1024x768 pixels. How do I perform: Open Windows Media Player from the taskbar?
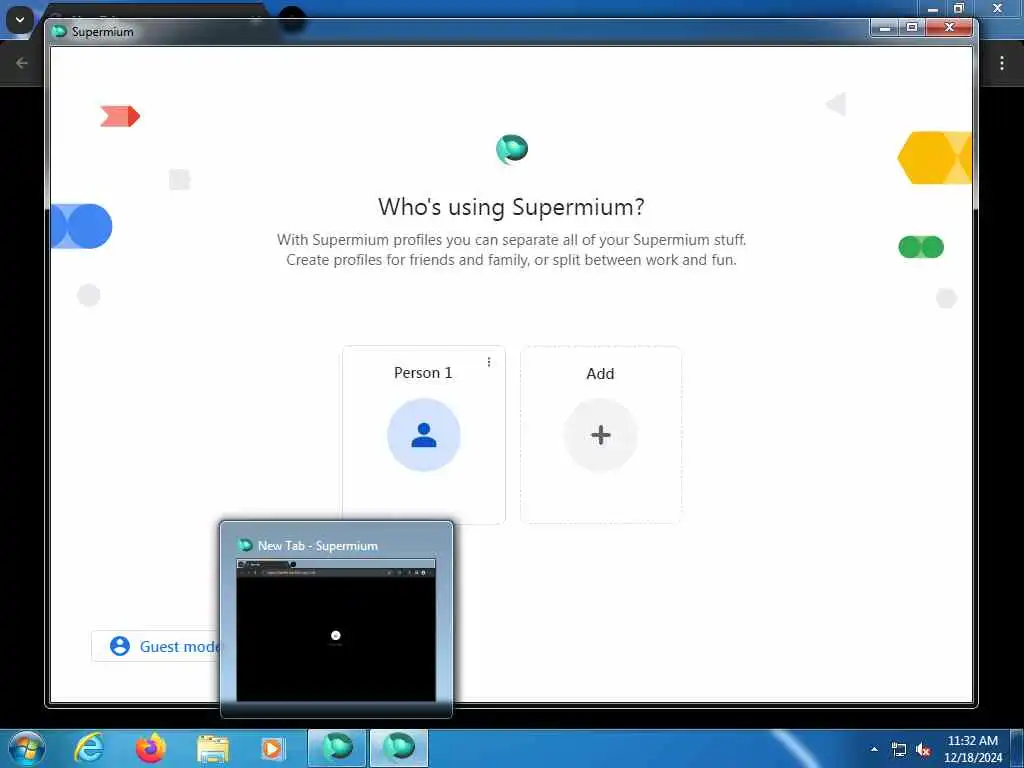point(272,749)
